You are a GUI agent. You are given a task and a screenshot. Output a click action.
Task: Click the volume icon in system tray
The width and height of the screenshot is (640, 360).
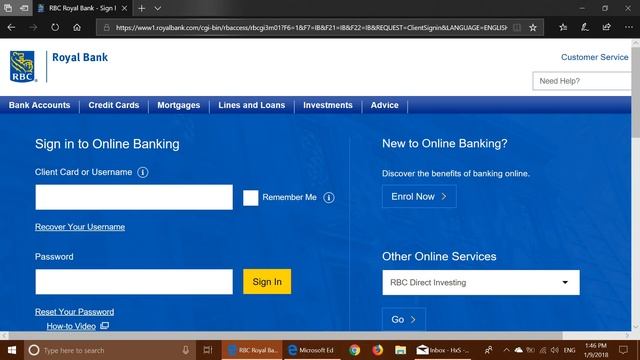pyautogui.click(x=554, y=350)
